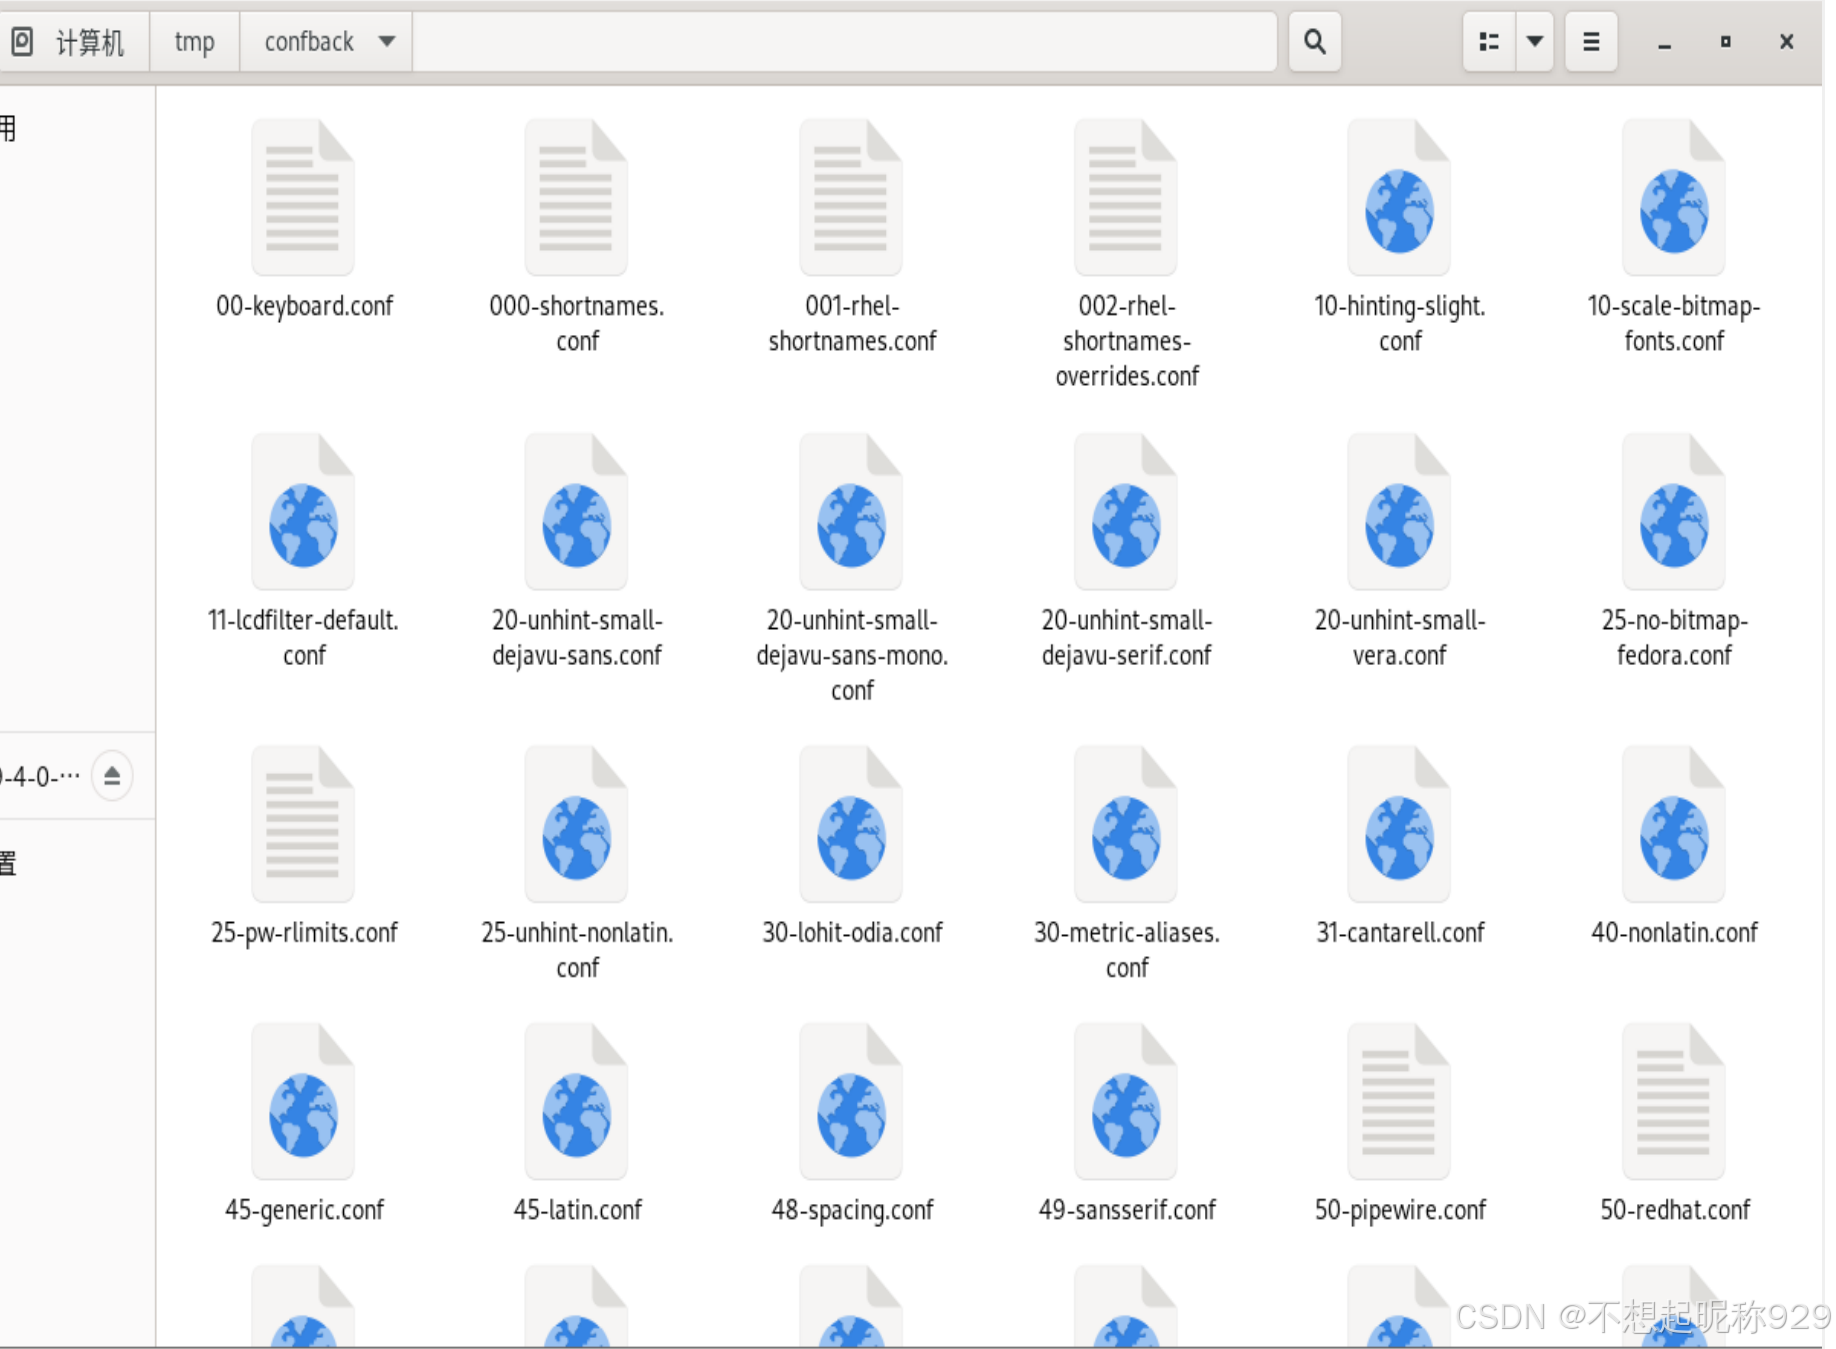Screen dimensions: 1836x1349
Task: Select globe icon of 25-no-bitmap-fedora.conf
Action: pos(1674,511)
